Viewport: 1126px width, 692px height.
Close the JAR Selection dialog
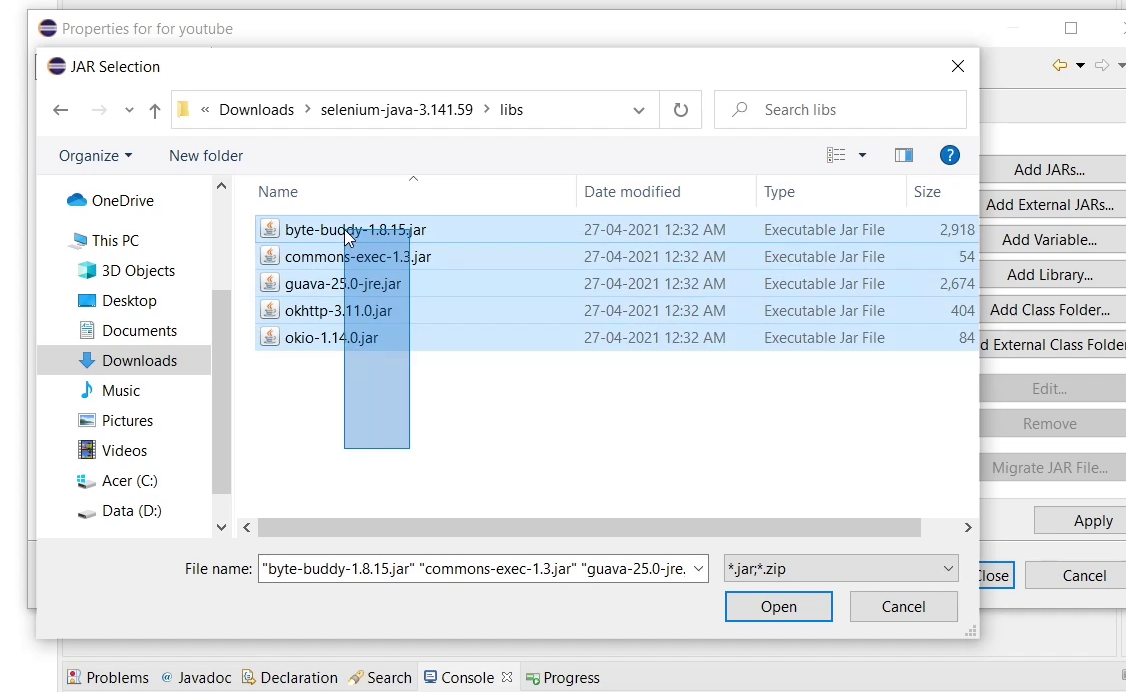pyautogui.click(x=957, y=66)
